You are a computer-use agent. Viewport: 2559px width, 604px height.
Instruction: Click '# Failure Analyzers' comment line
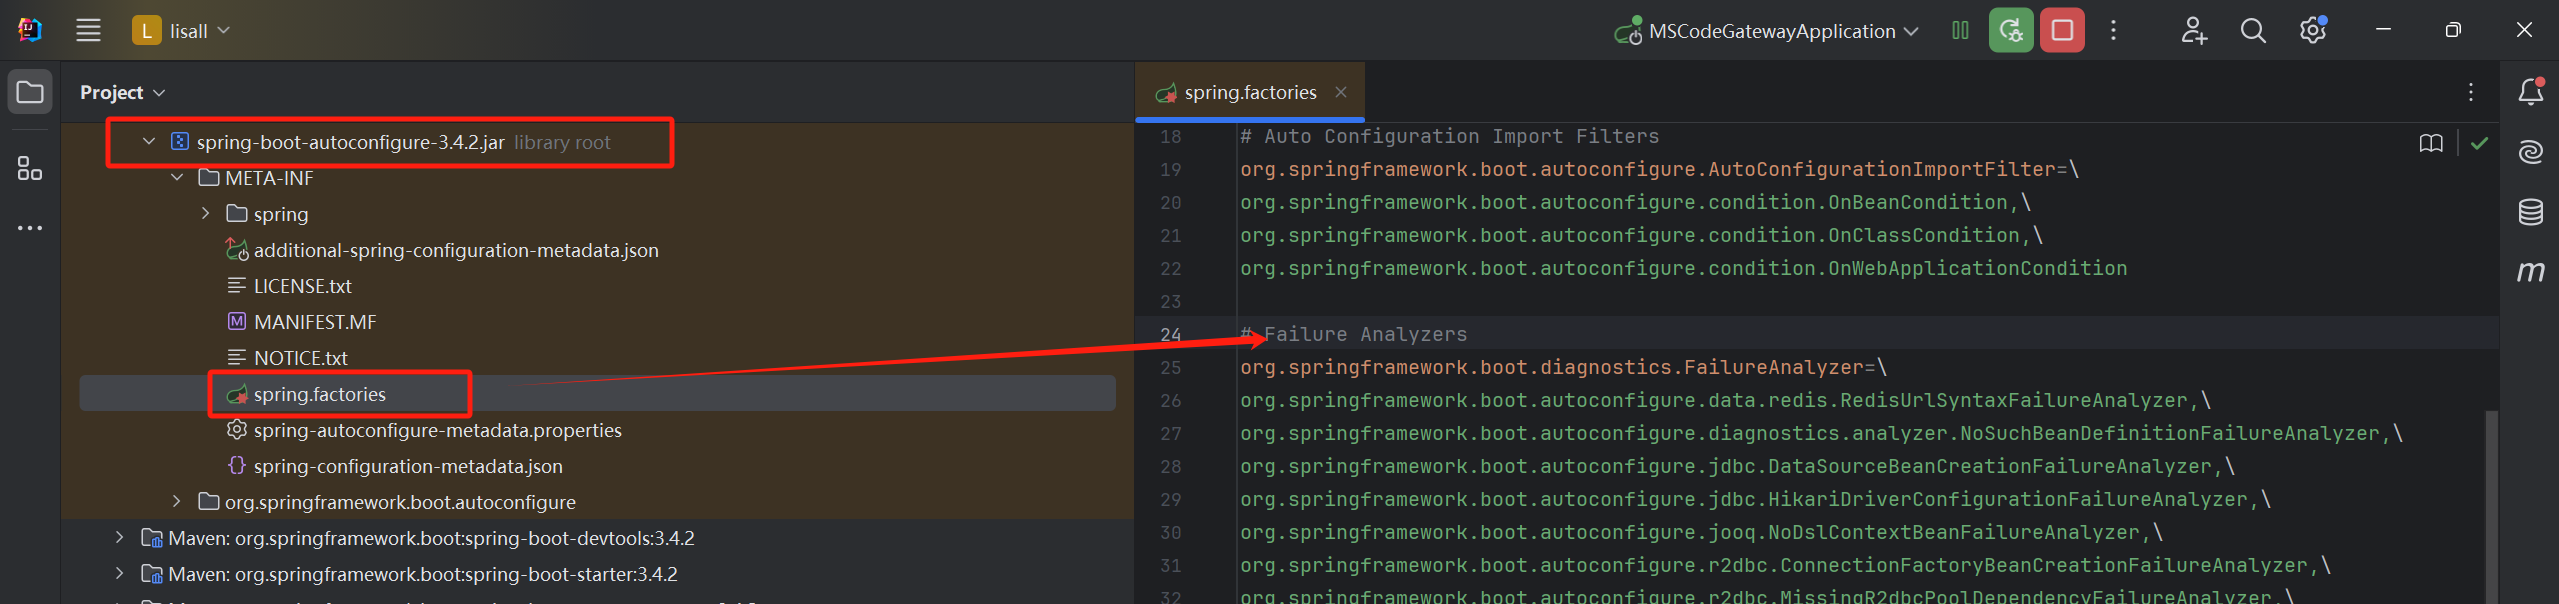(x=1354, y=335)
